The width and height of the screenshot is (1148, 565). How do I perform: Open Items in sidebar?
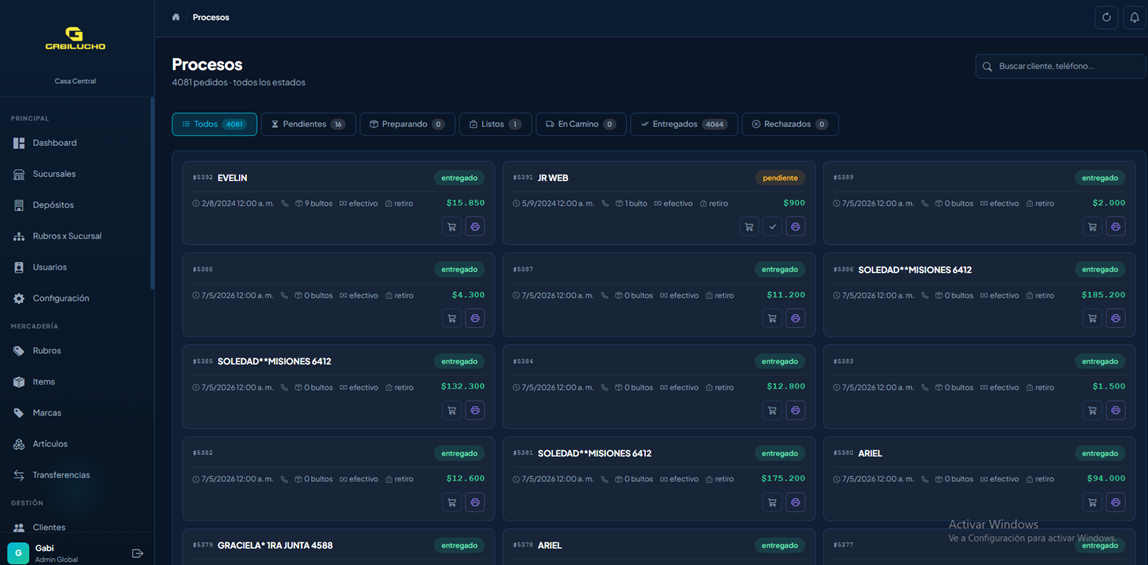coord(77,382)
